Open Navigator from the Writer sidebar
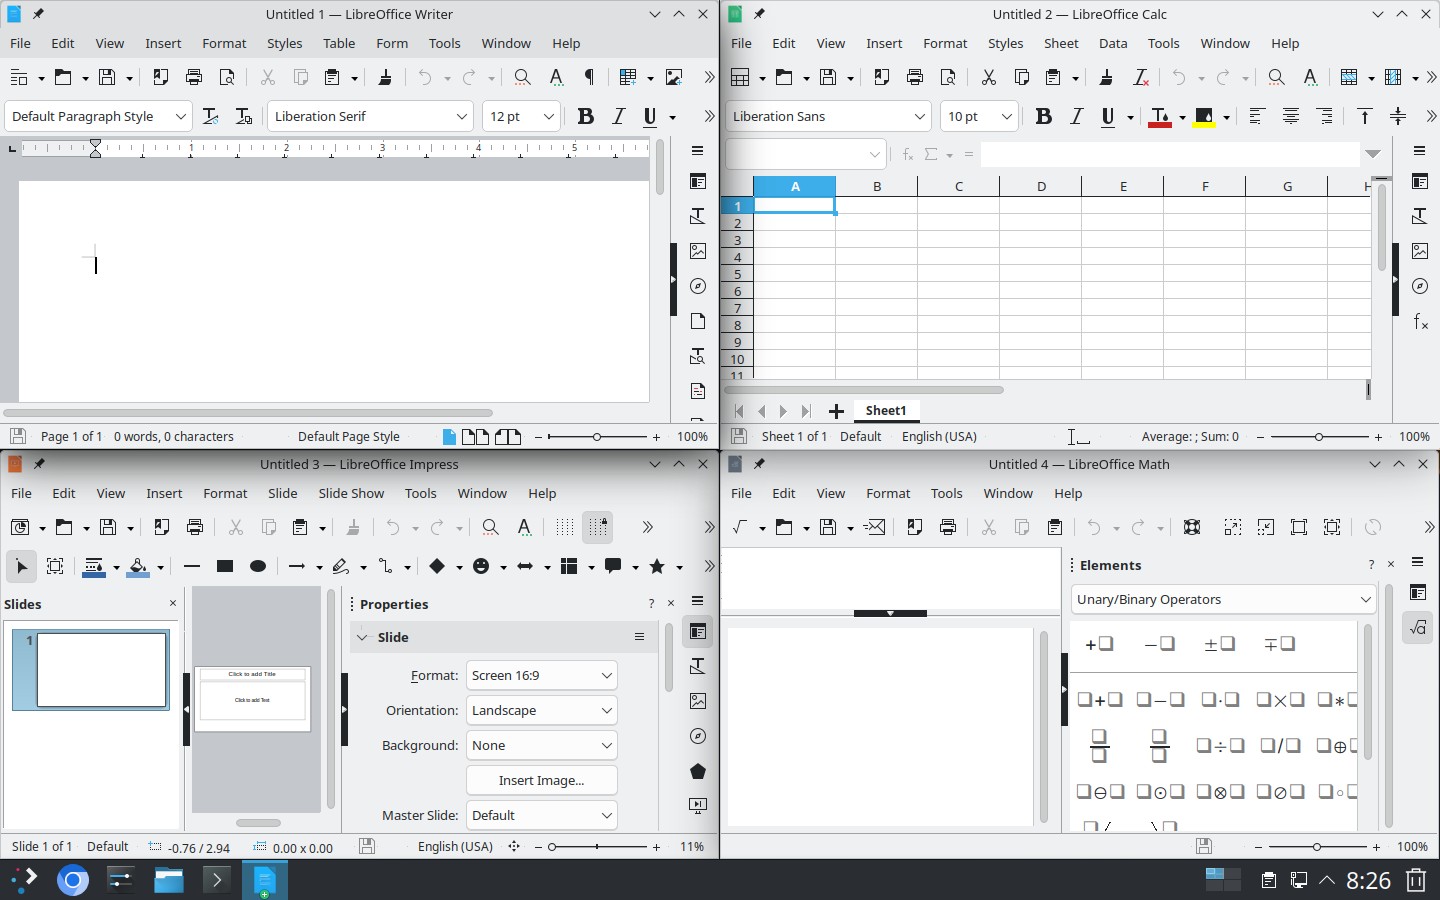The image size is (1440, 900). tap(698, 286)
